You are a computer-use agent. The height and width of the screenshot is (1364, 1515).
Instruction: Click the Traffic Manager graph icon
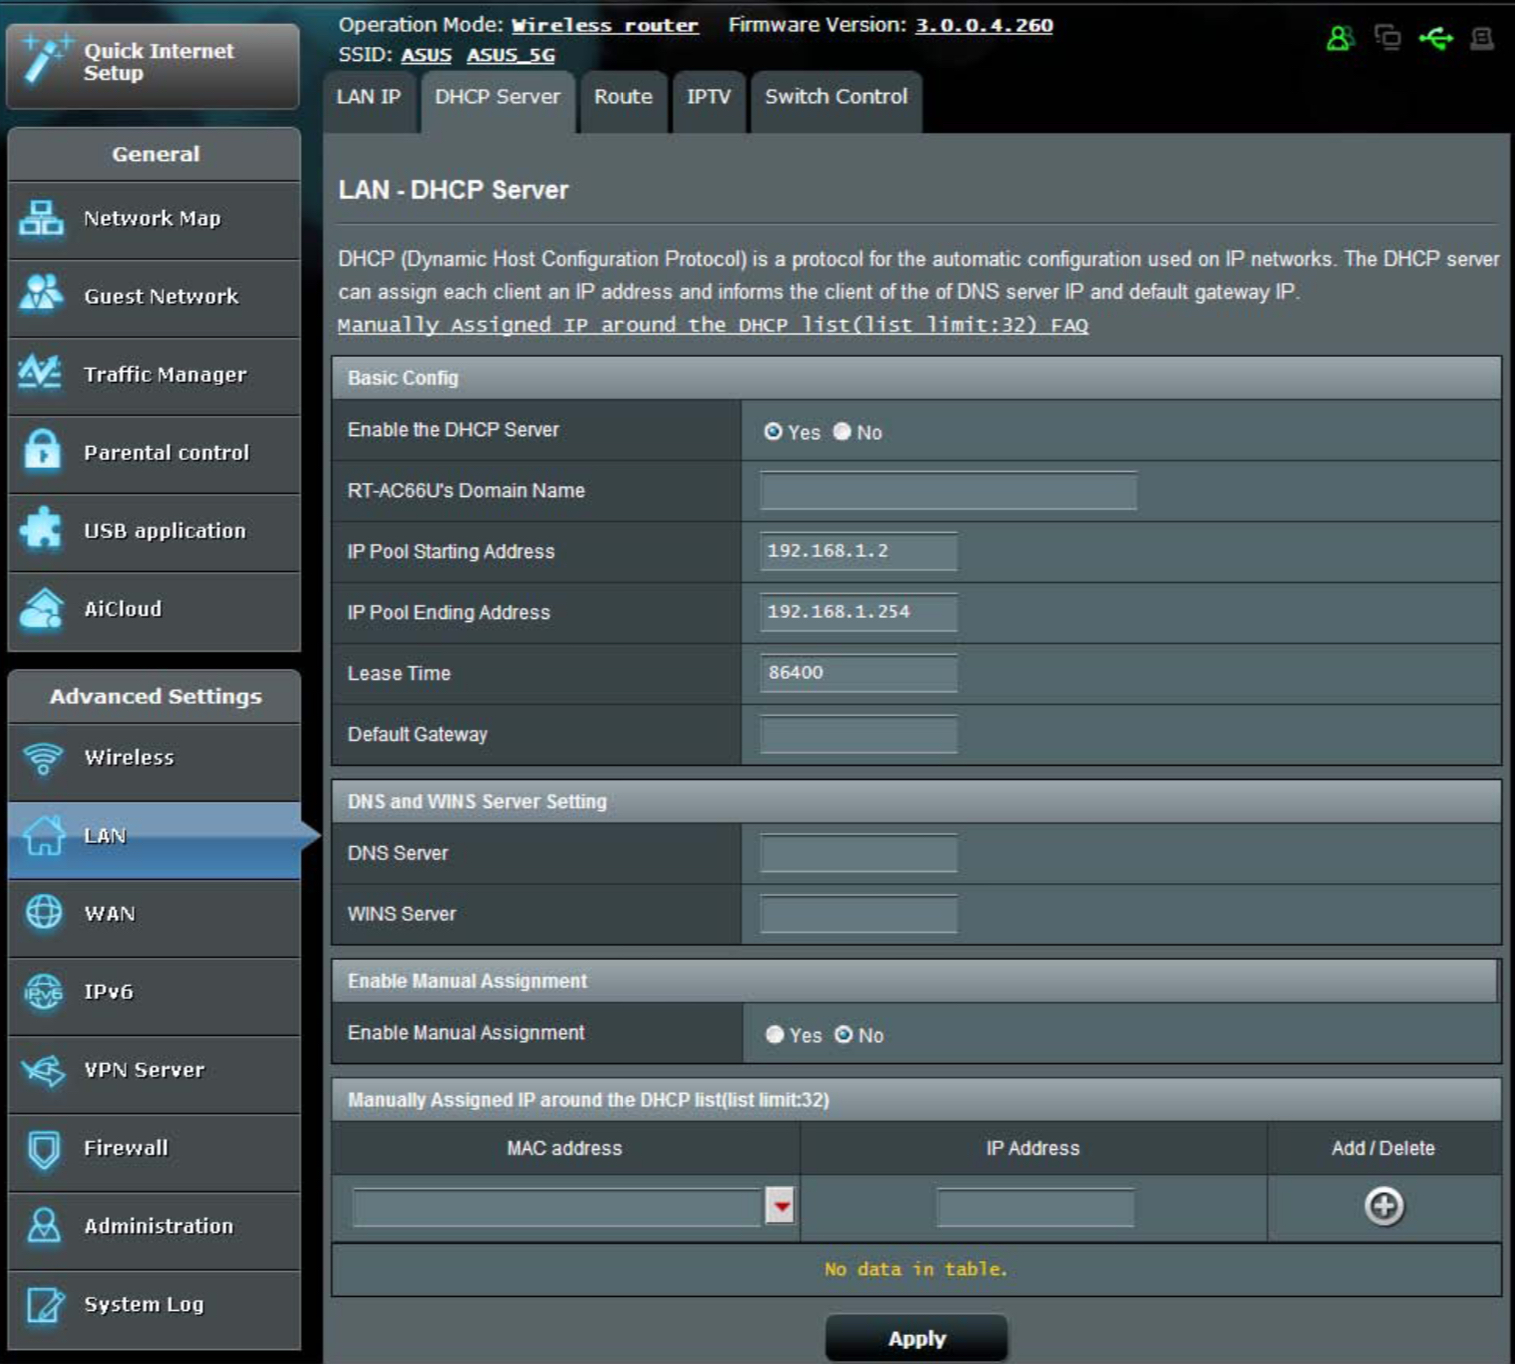[40, 373]
